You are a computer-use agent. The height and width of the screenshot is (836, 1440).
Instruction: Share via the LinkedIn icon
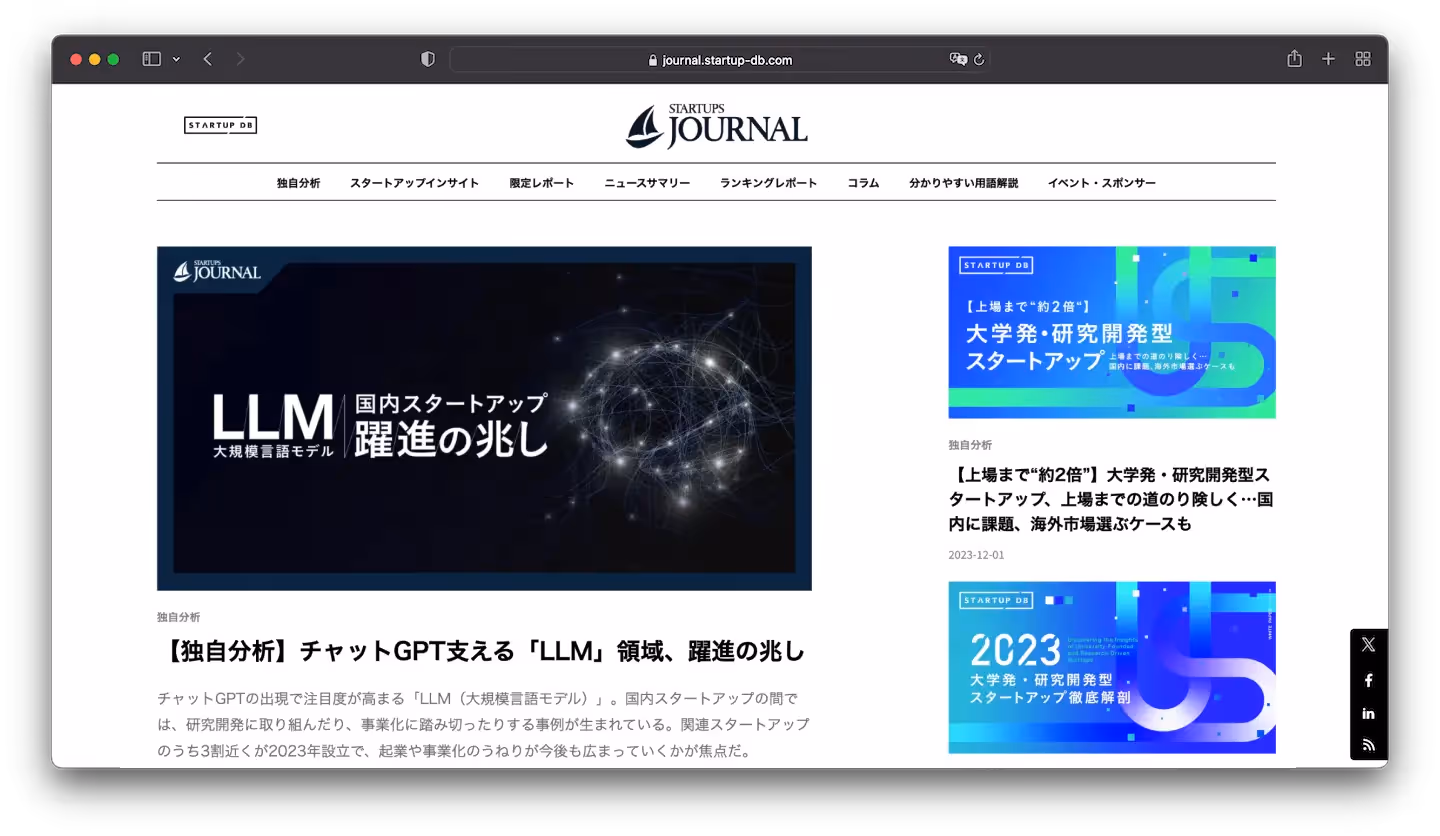[1368, 713]
